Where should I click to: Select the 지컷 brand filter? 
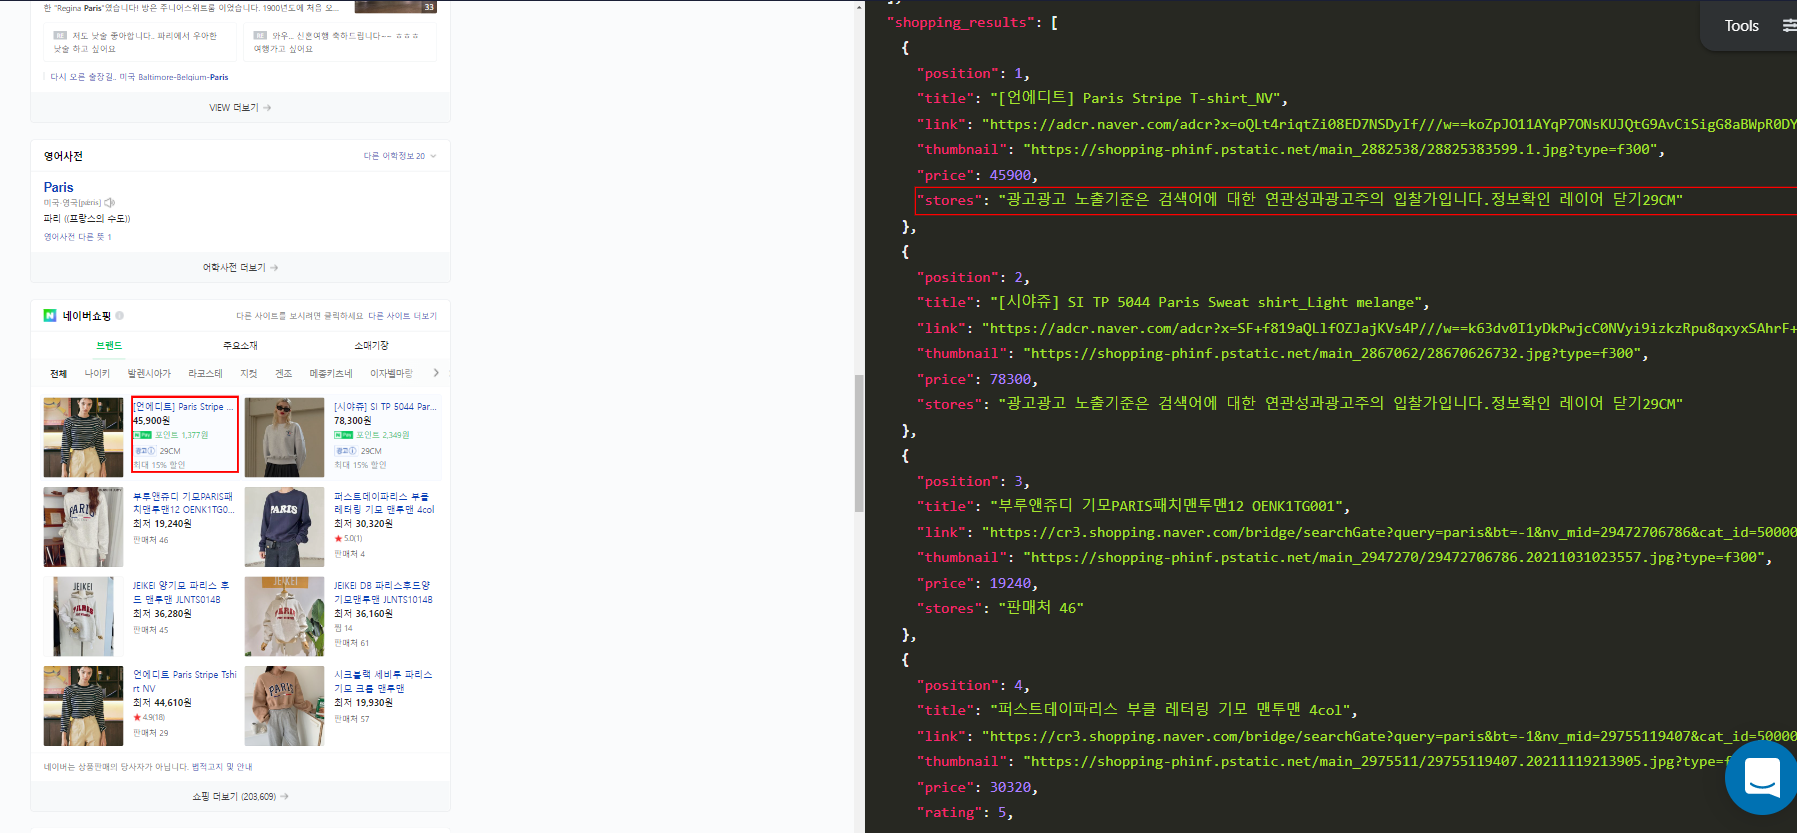(x=249, y=374)
